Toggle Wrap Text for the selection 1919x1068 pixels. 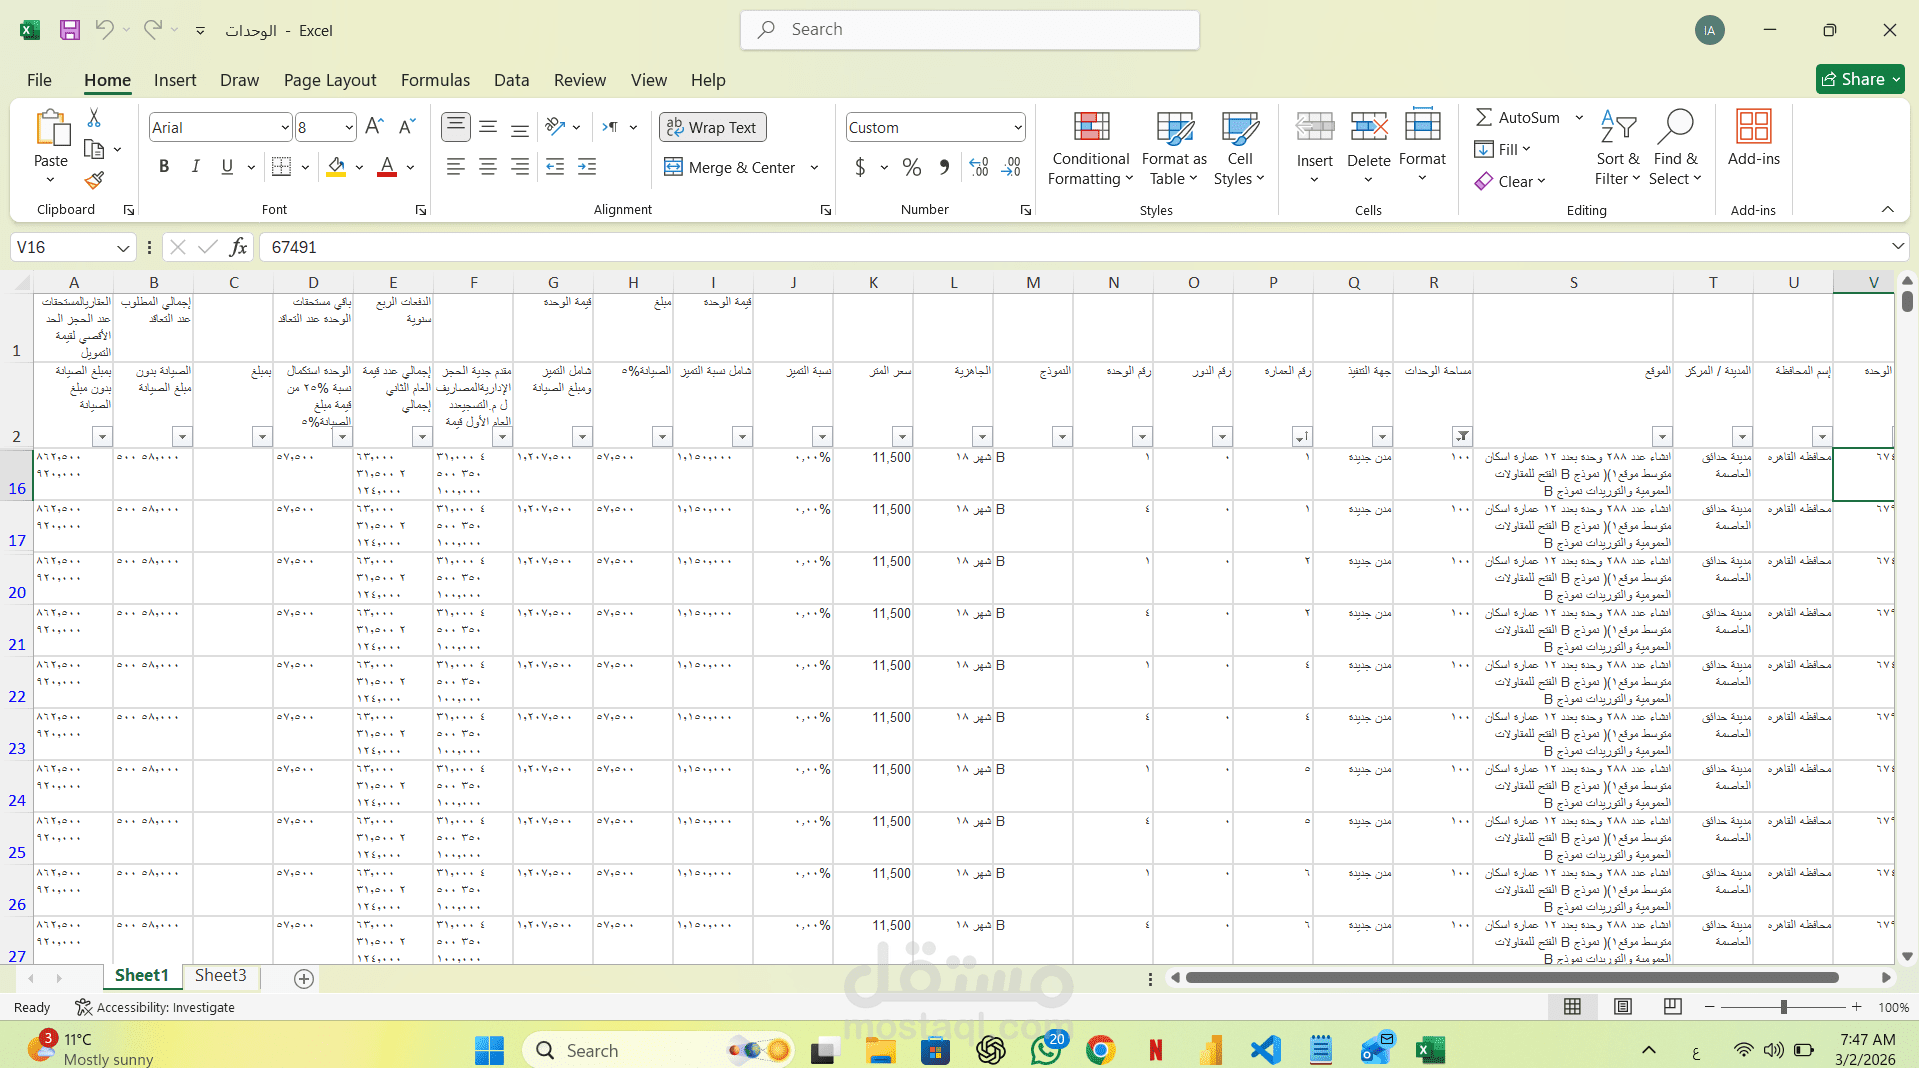point(711,127)
